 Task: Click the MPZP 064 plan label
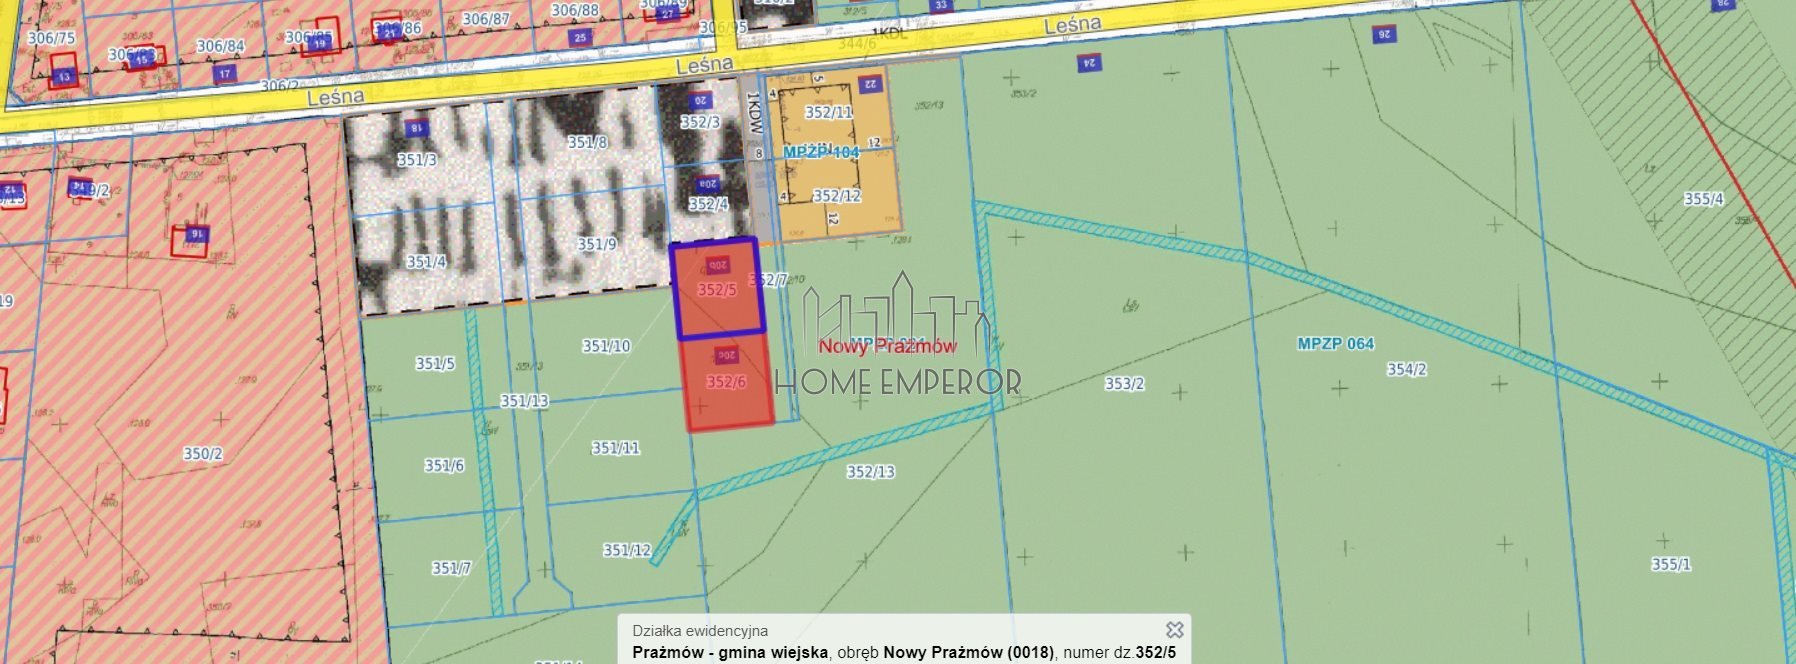pyautogui.click(x=1335, y=343)
